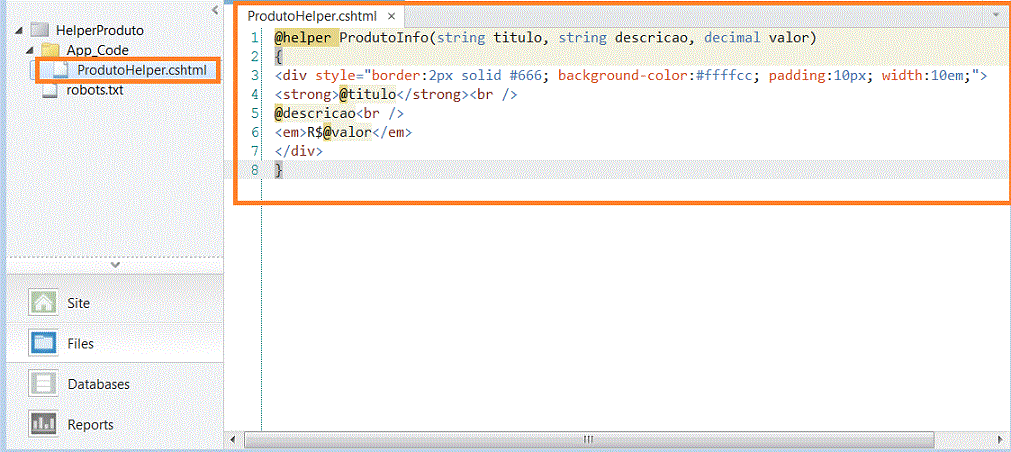Open the Reports workspace icon

click(44, 424)
